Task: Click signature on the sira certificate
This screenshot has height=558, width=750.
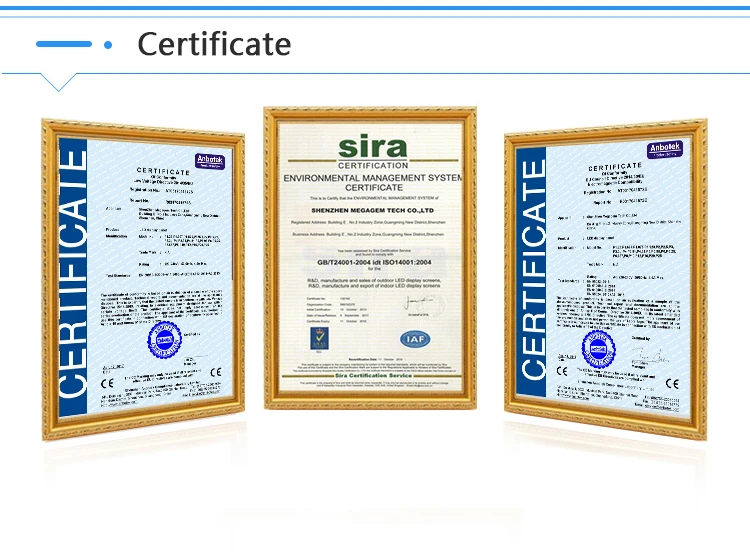Action: (x=421, y=303)
